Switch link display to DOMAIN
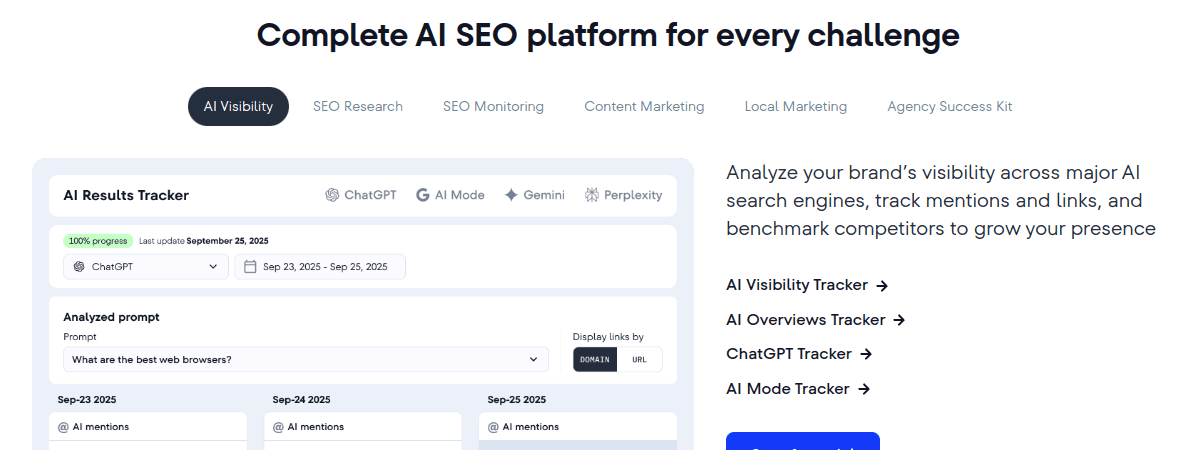Screen dimensions: 1200x450 point(595,360)
